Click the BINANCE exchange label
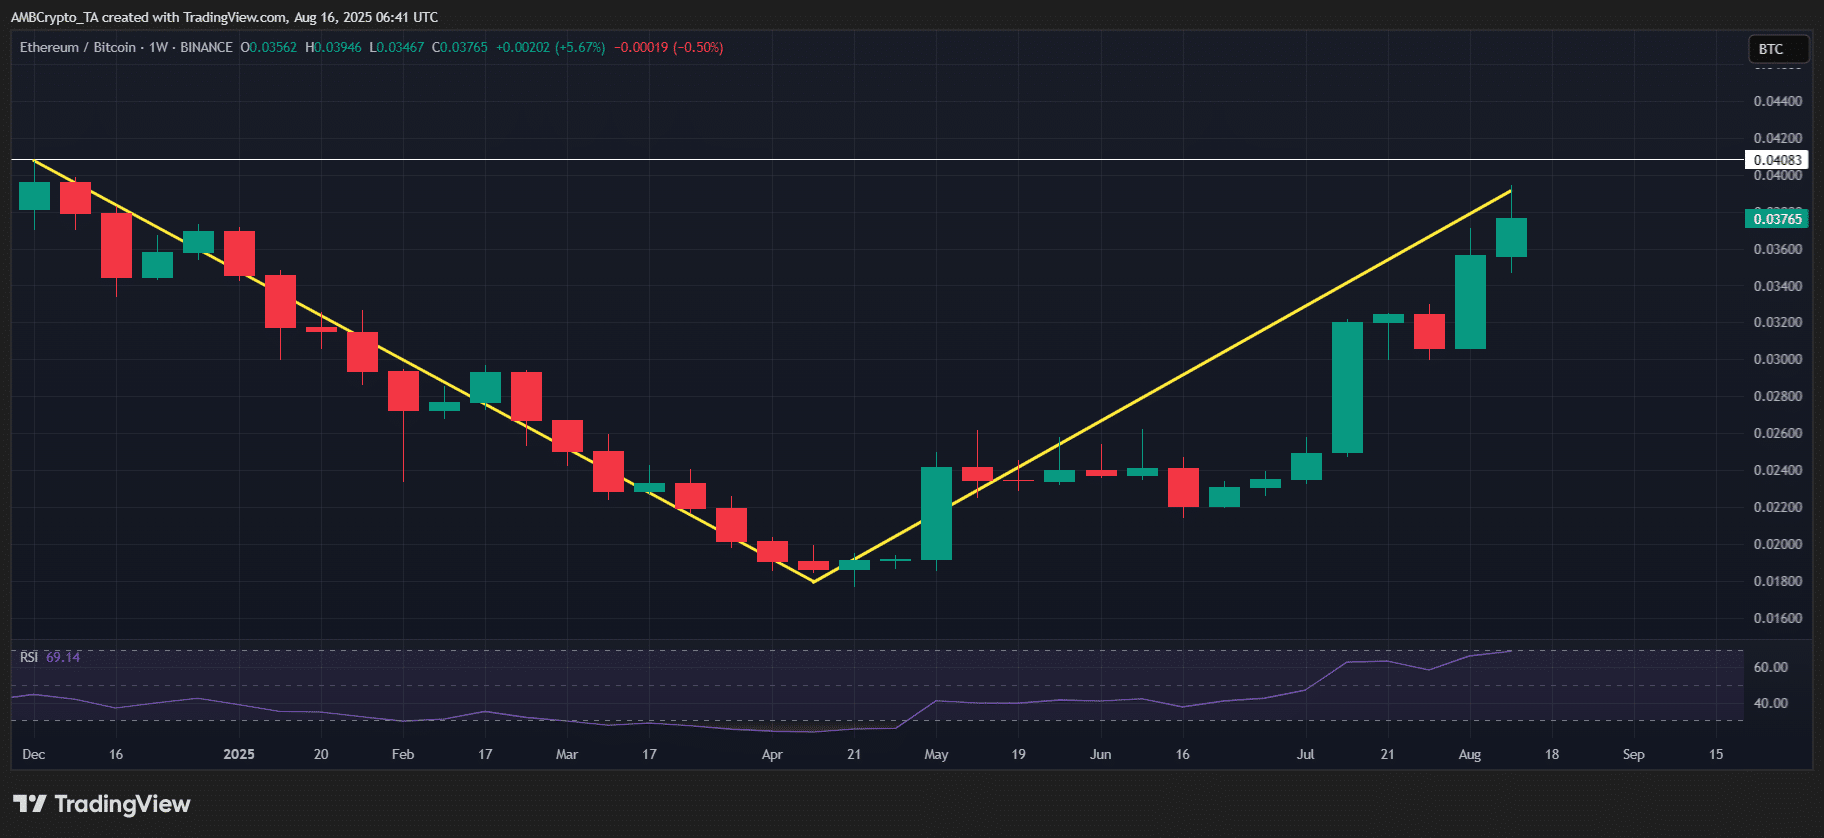The width and height of the screenshot is (1824, 838). click(x=206, y=47)
